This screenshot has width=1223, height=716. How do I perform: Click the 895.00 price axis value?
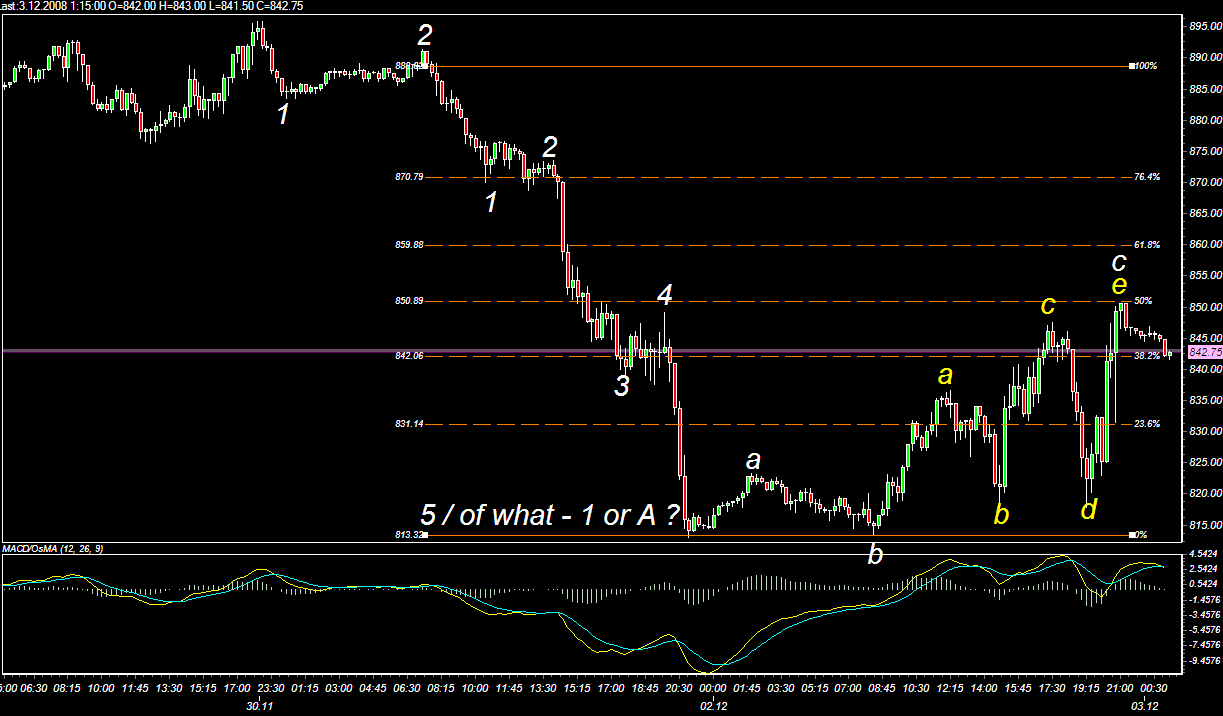[1203, 27]
